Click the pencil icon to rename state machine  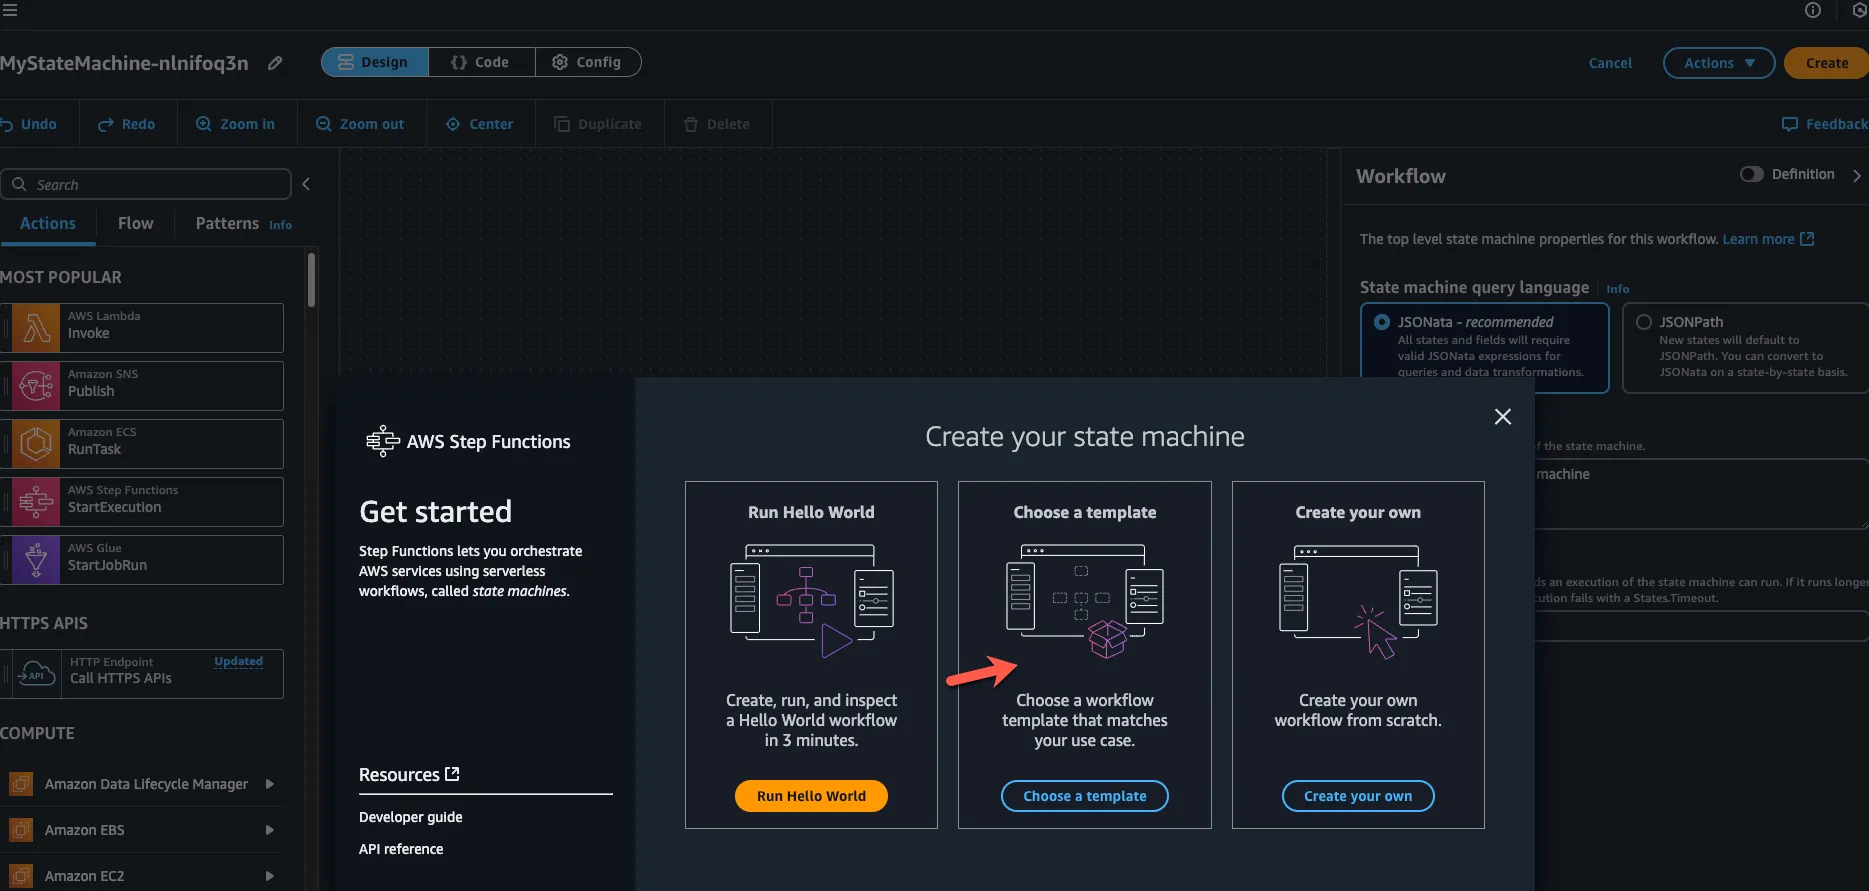click(275, 63)
